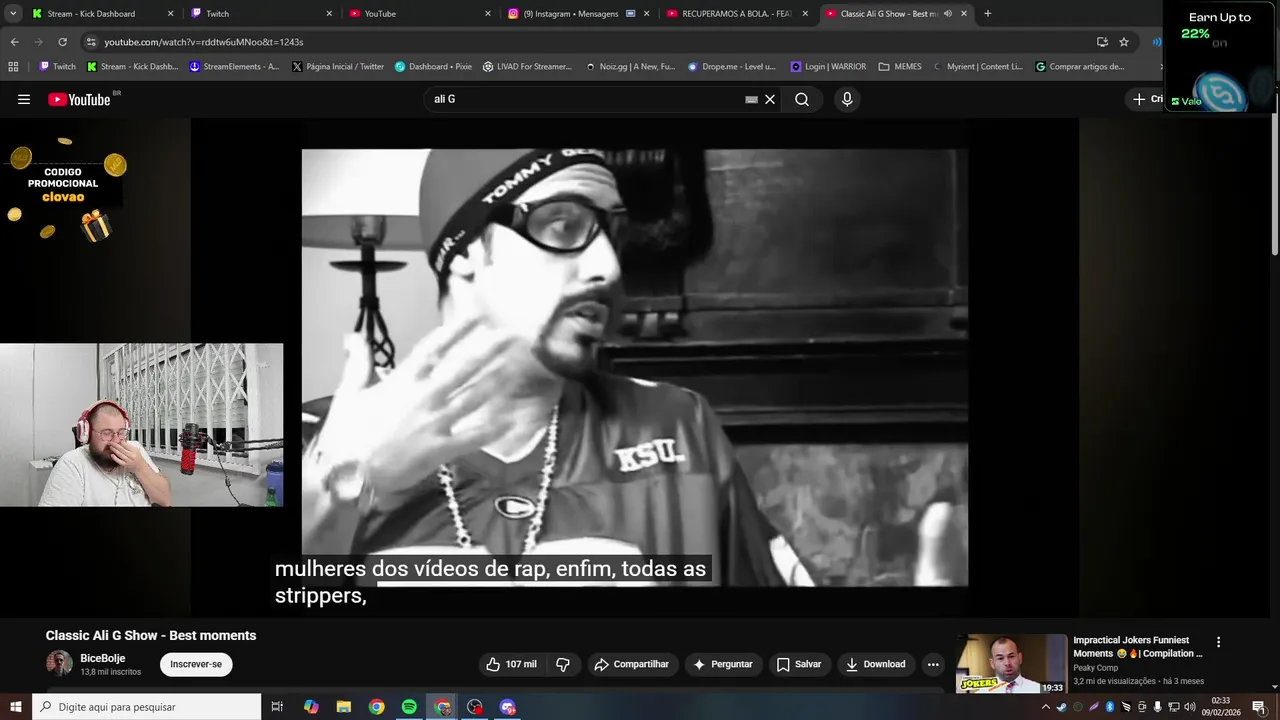Reload the current page
Viewport: 1280px width, 720px height.
pyautogui.click(x=62, y=42)
